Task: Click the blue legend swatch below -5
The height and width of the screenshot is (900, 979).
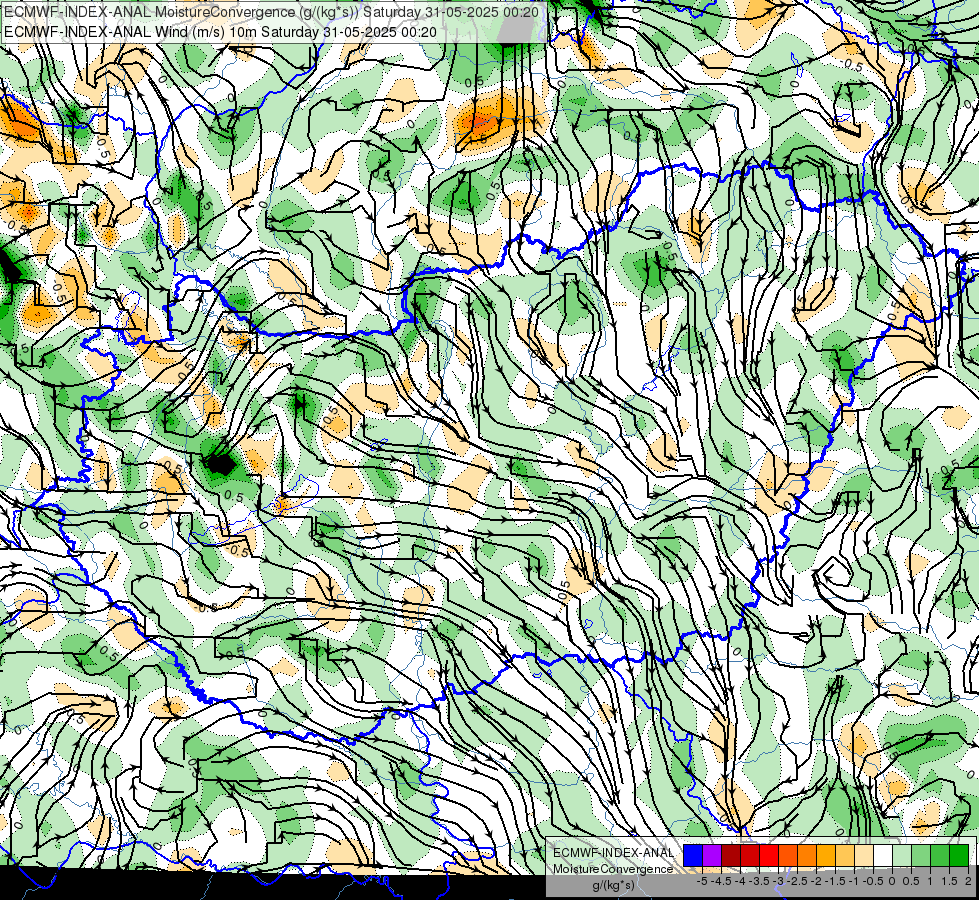Action: (x=693, y=856)
